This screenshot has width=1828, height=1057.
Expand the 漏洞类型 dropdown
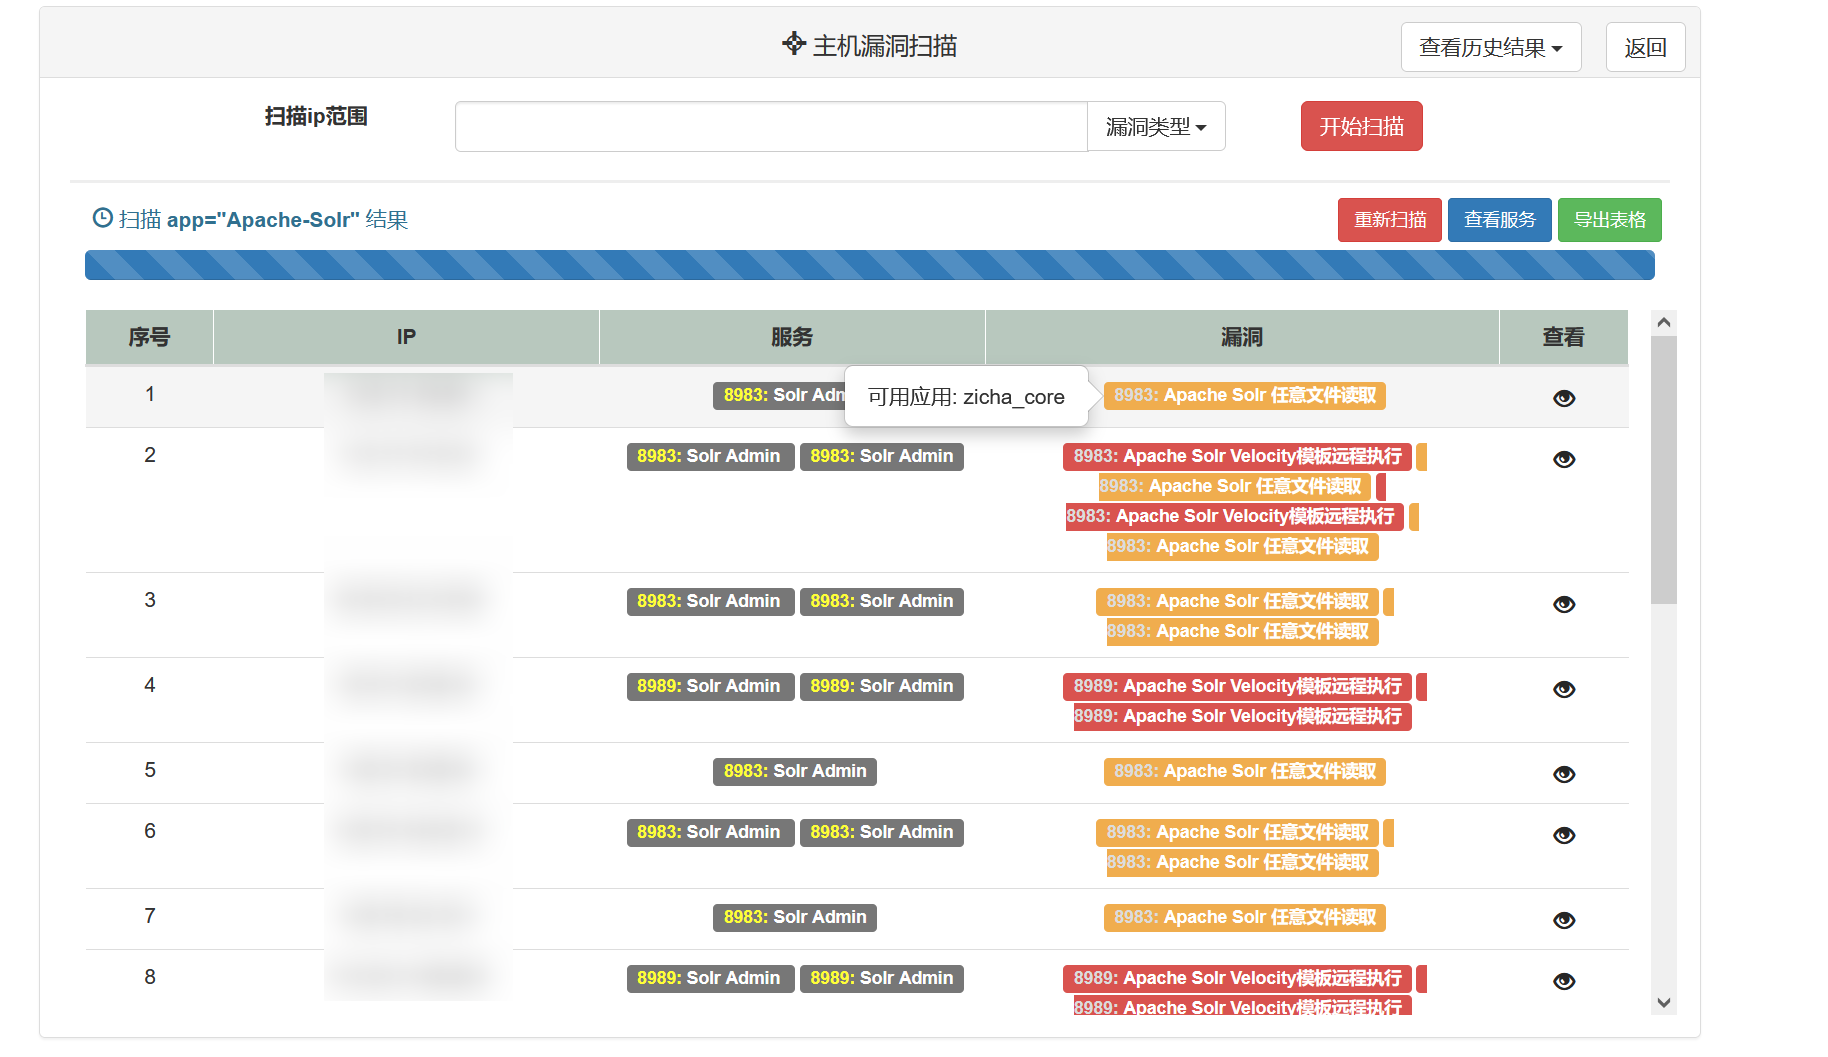pyautogui.click(x=1156, y=127)
